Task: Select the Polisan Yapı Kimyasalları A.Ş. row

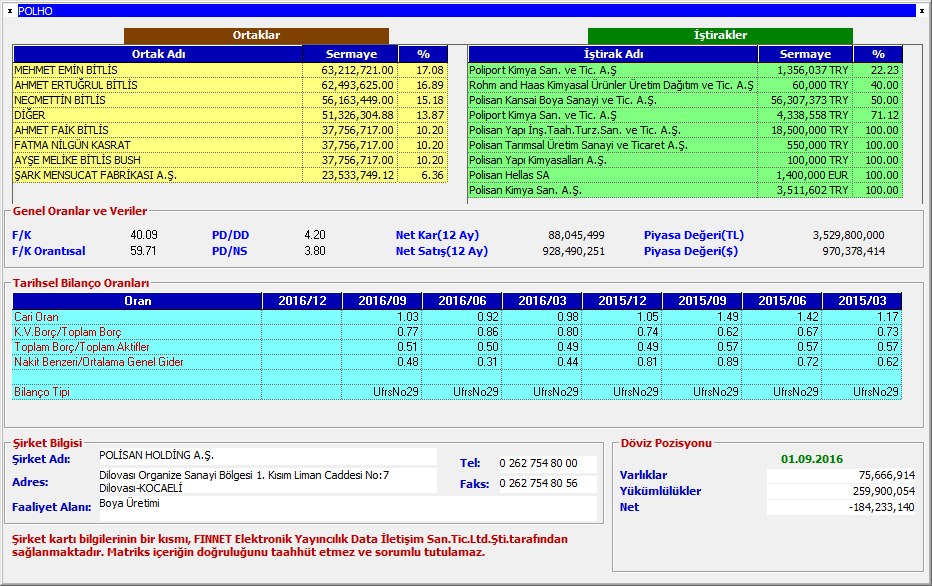Action: (x=685, y=160)
